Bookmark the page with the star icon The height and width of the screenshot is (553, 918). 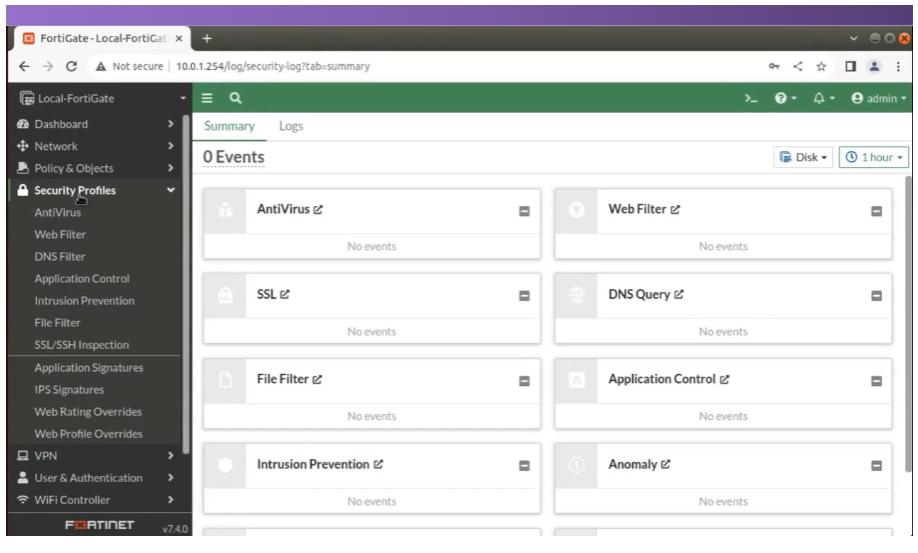pyautogui.click(x=821, y=67)
